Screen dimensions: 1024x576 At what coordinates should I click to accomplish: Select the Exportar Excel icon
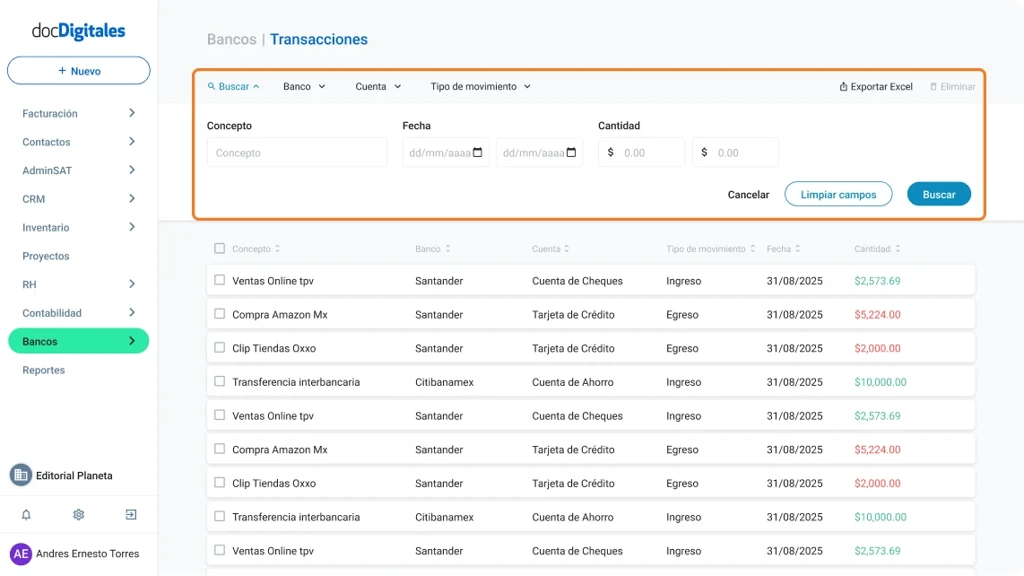[843, 86]
